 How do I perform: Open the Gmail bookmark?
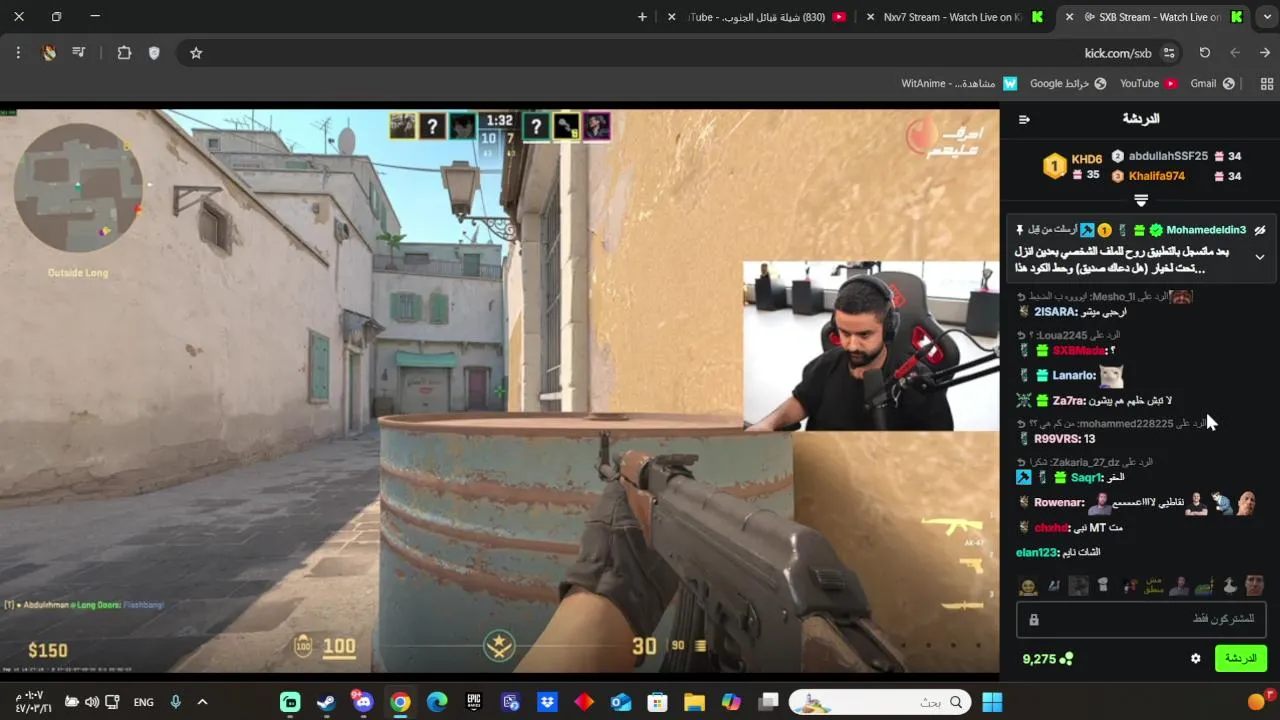[1212, 84]
